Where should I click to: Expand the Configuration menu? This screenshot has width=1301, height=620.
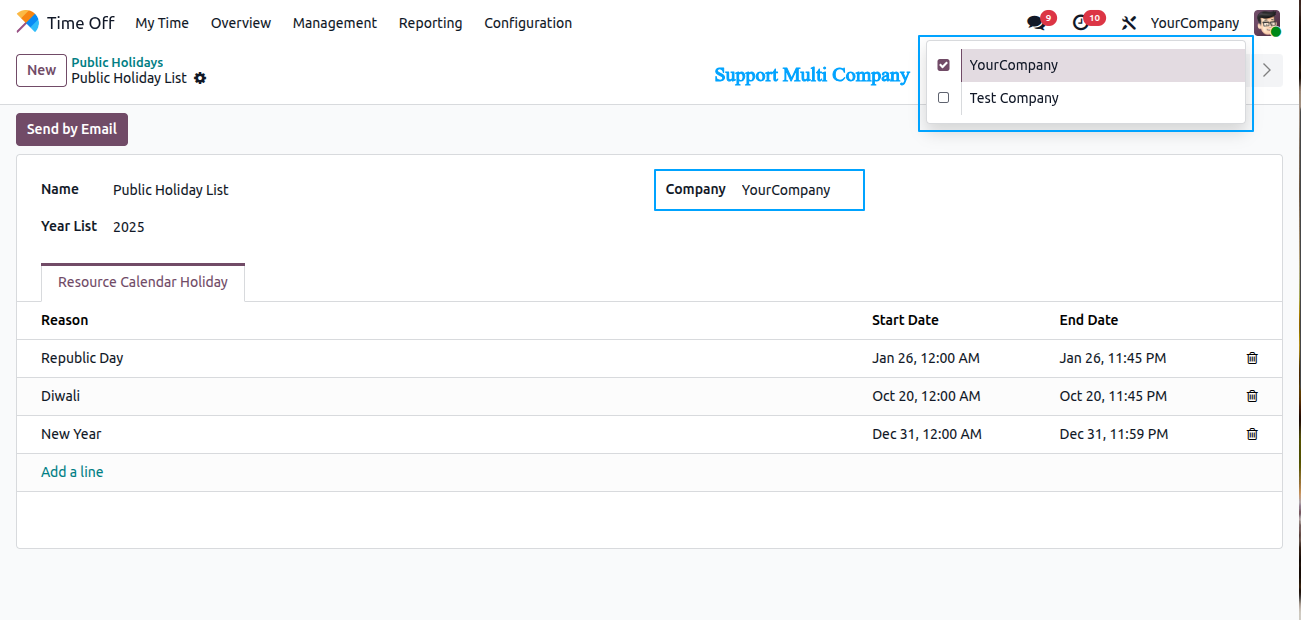pos(528,23)
